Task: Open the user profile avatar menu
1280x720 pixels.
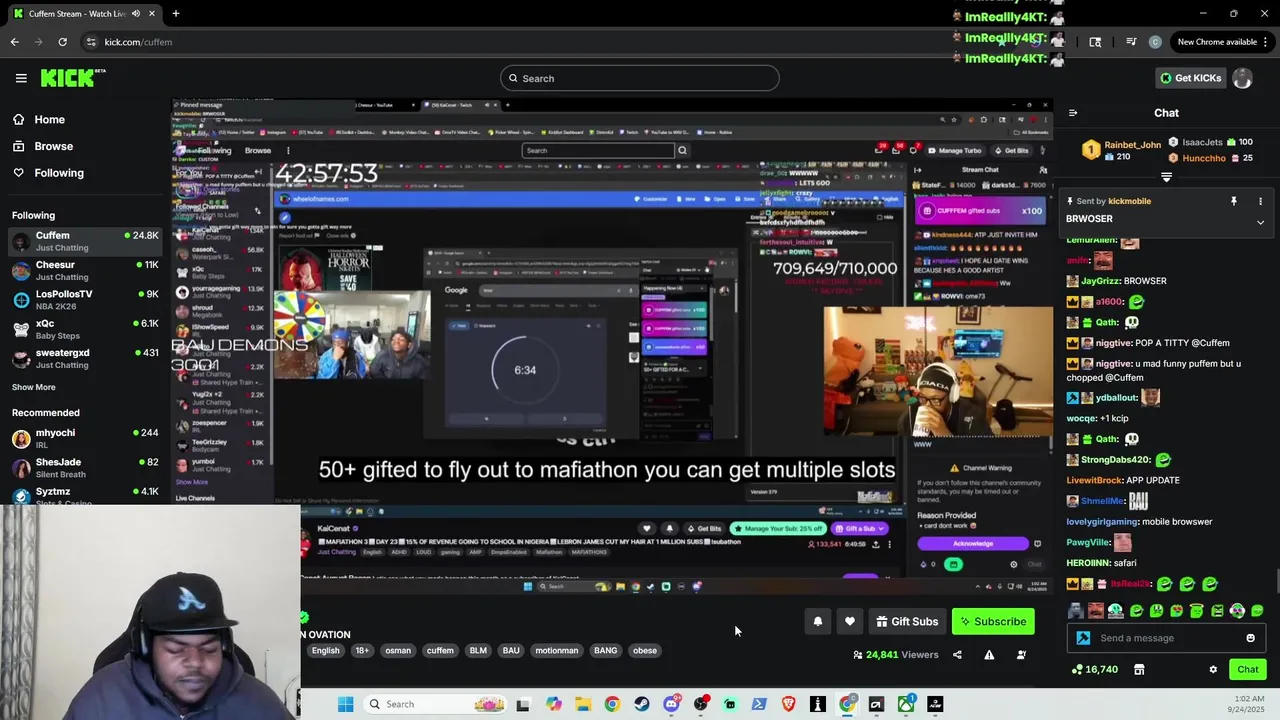Action: 1242,78
